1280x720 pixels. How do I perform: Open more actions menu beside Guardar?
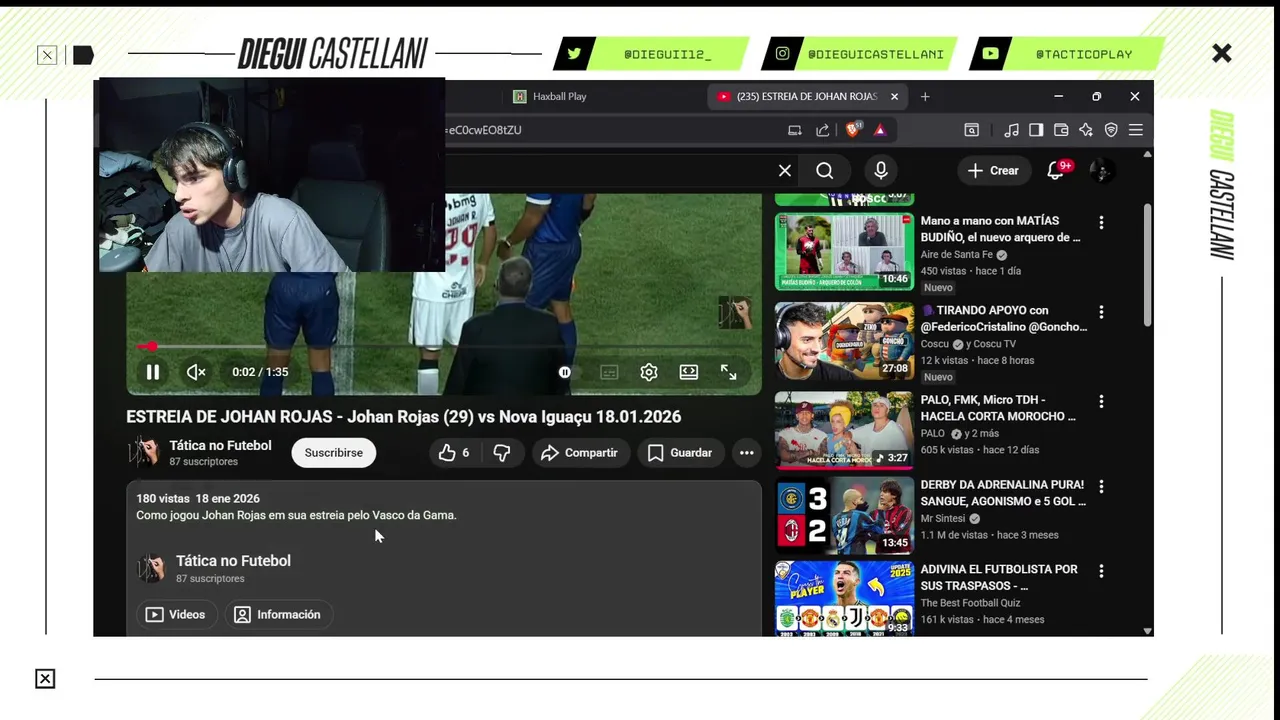746,453
